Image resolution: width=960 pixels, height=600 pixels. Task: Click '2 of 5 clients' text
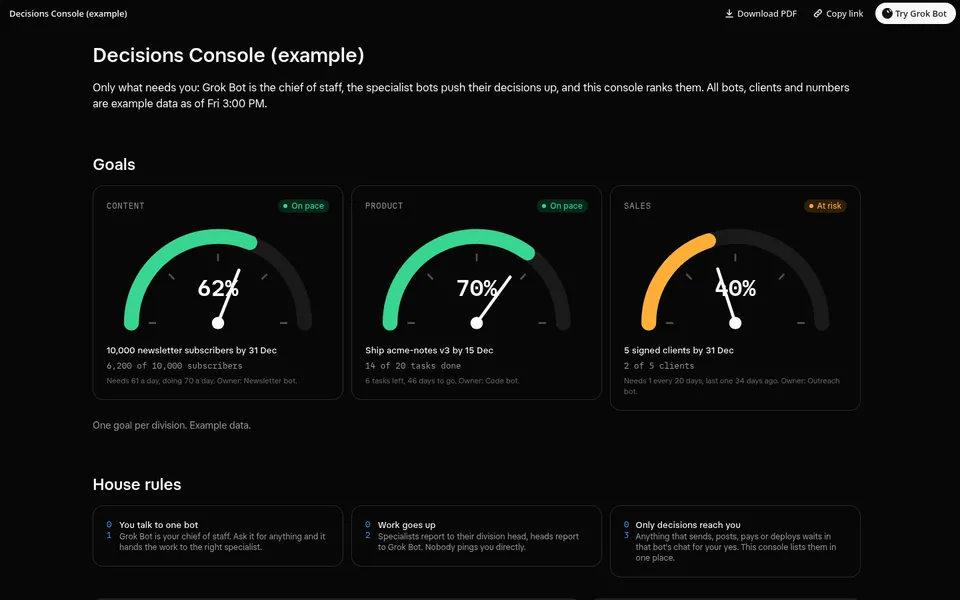[x=659, y=366]
